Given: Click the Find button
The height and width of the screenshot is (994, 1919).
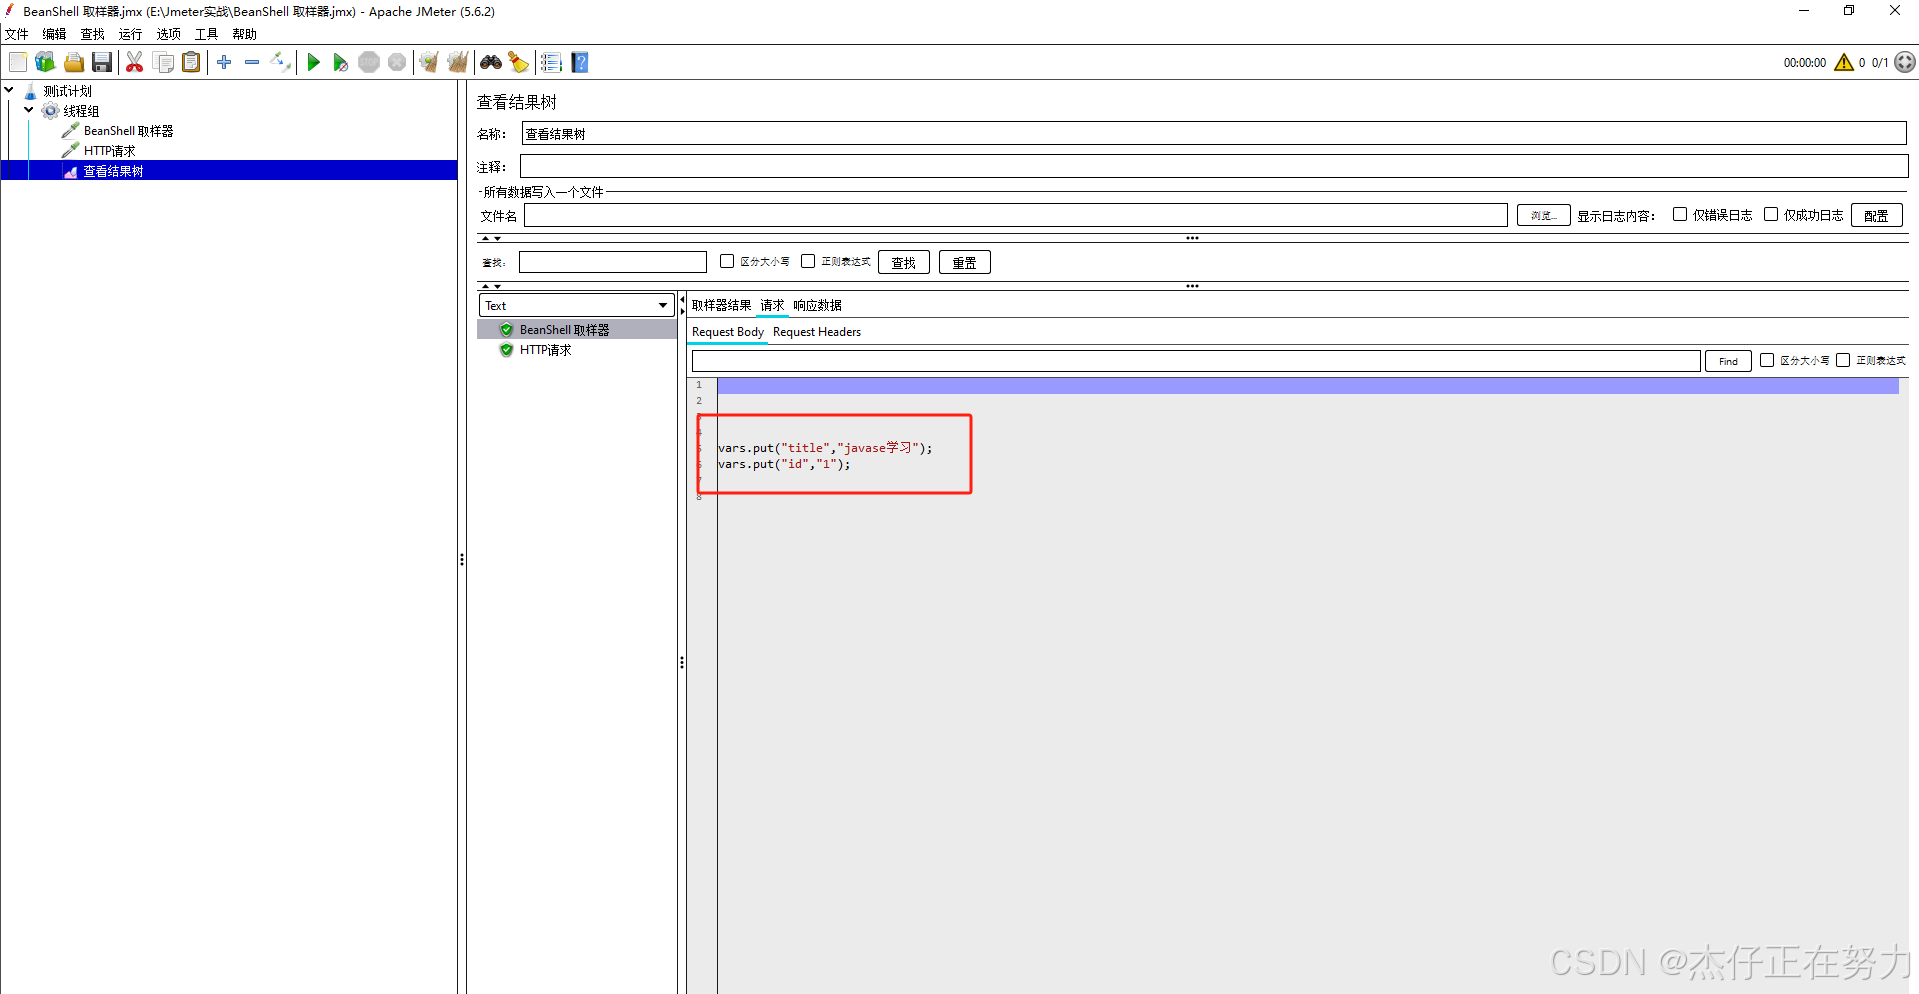Looking at the screenshot, I should [x=1728, y=361].
